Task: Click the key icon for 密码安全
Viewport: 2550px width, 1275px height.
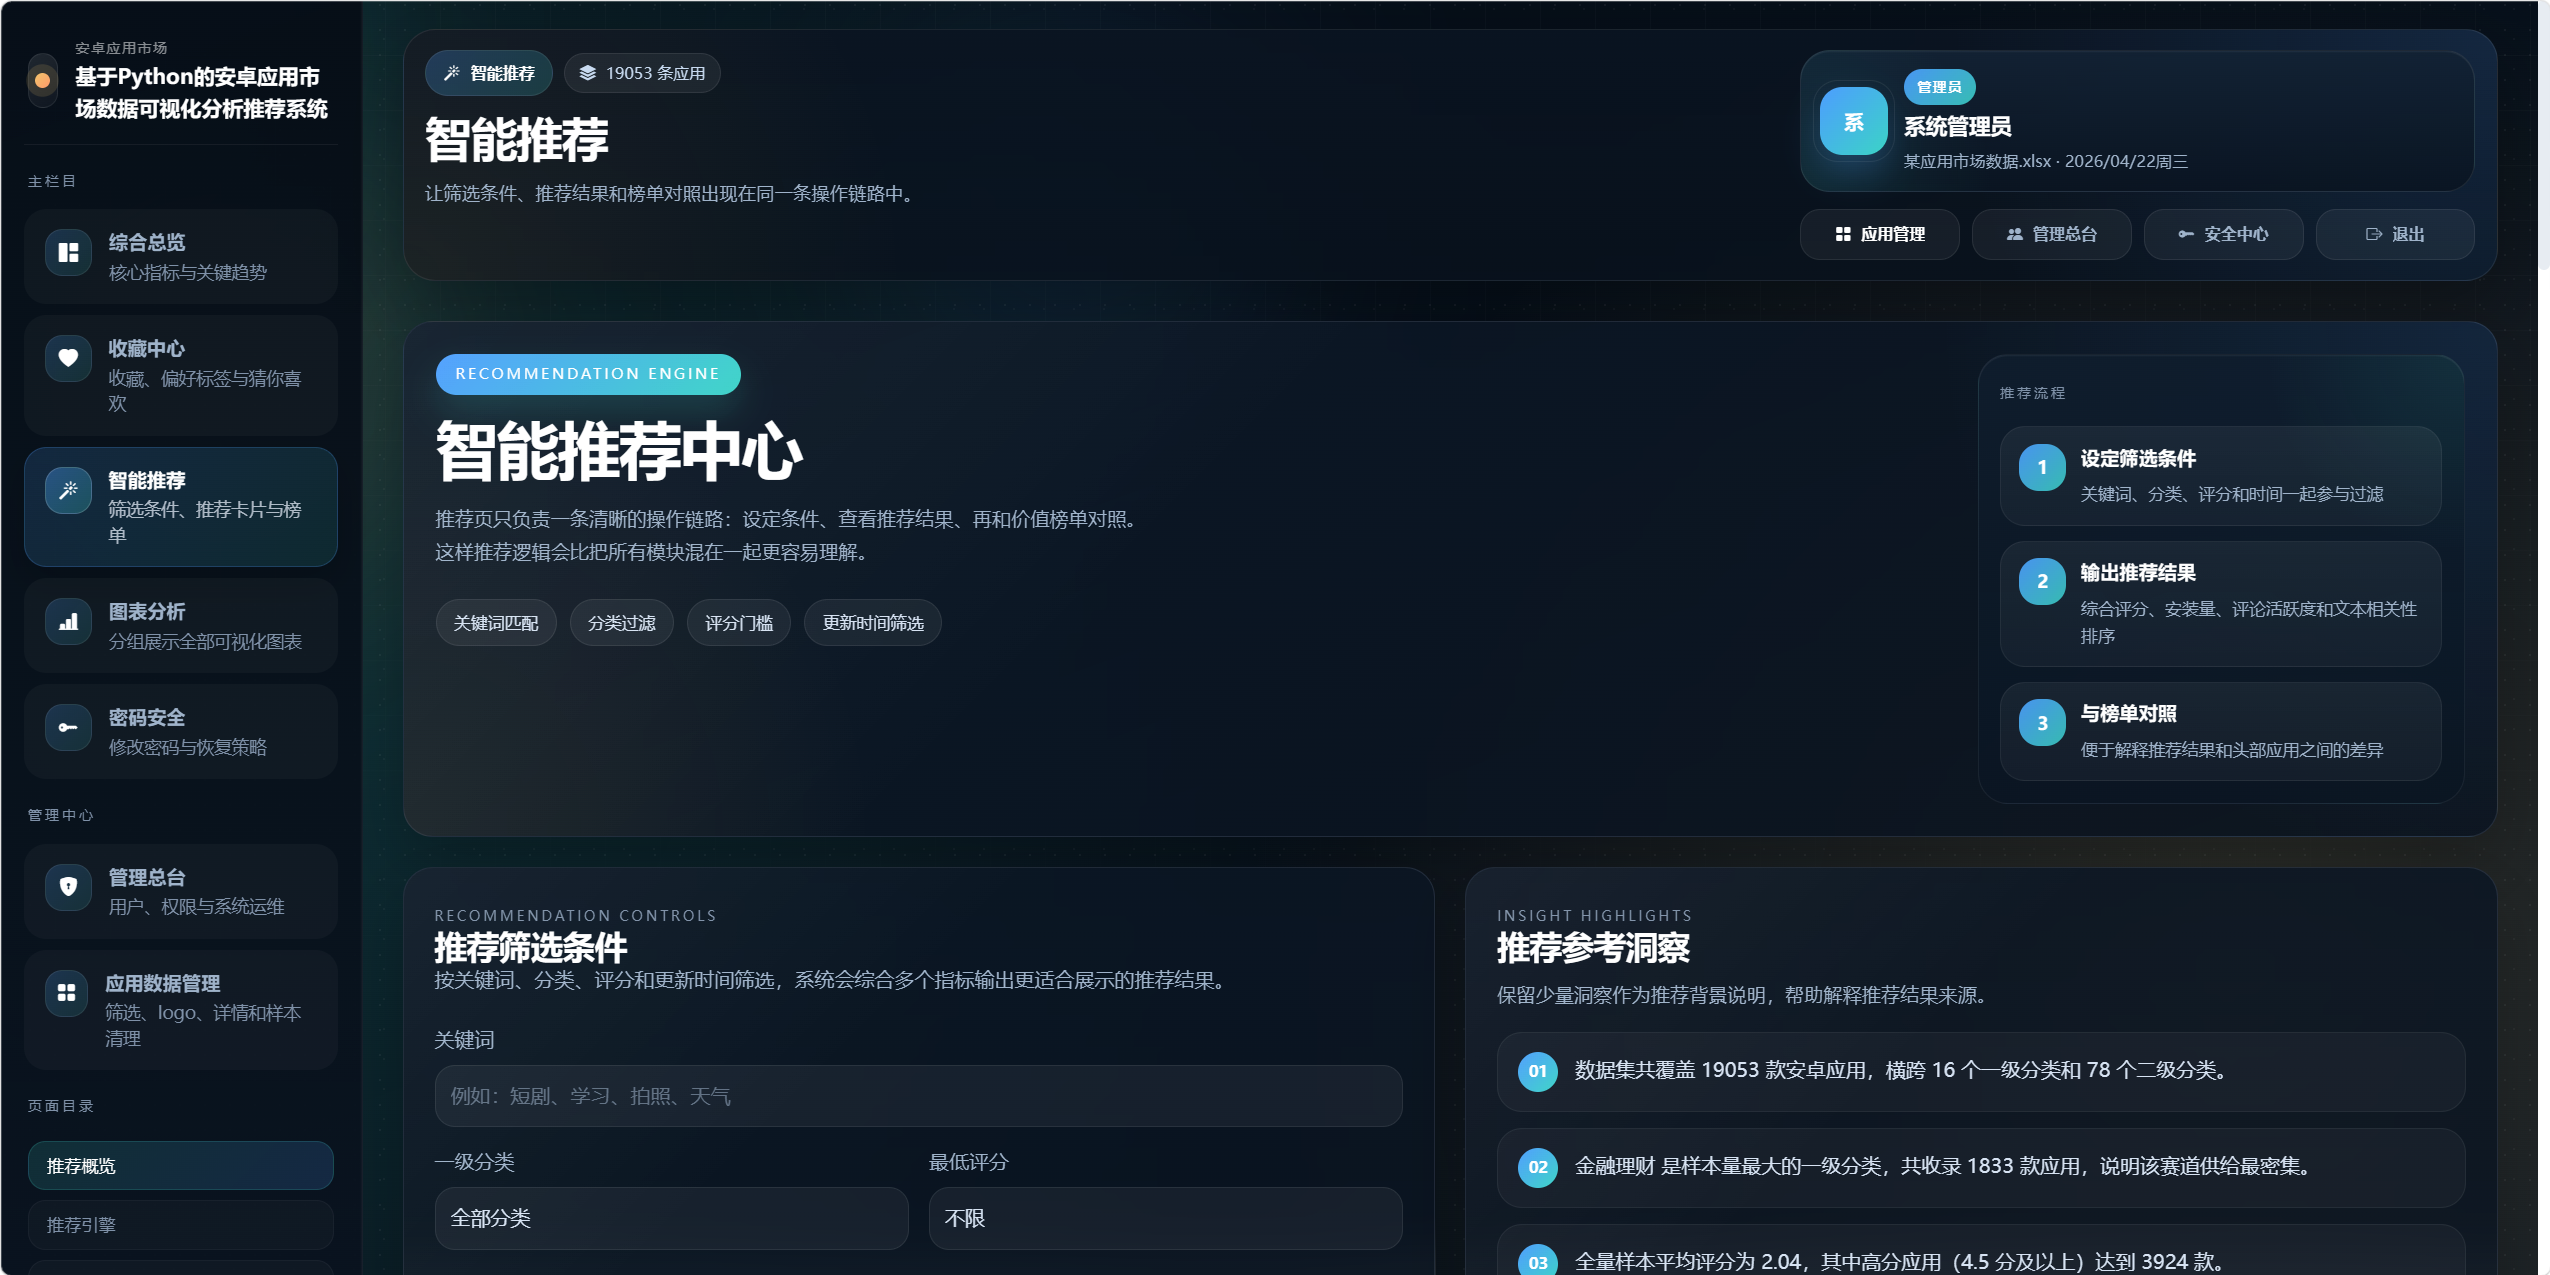Action: coord(68,727)
